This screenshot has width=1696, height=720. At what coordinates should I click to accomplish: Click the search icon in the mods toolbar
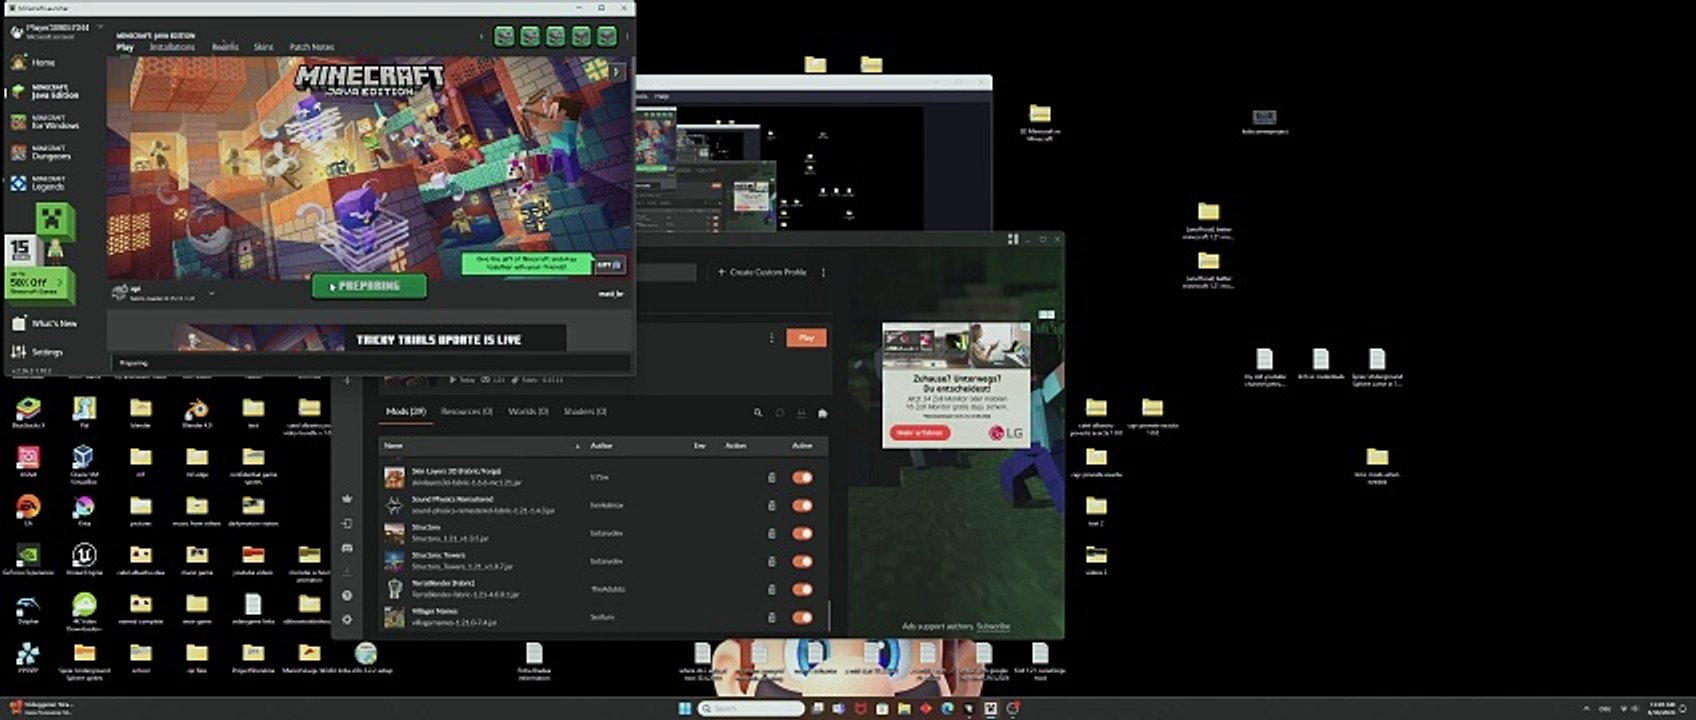758,413
